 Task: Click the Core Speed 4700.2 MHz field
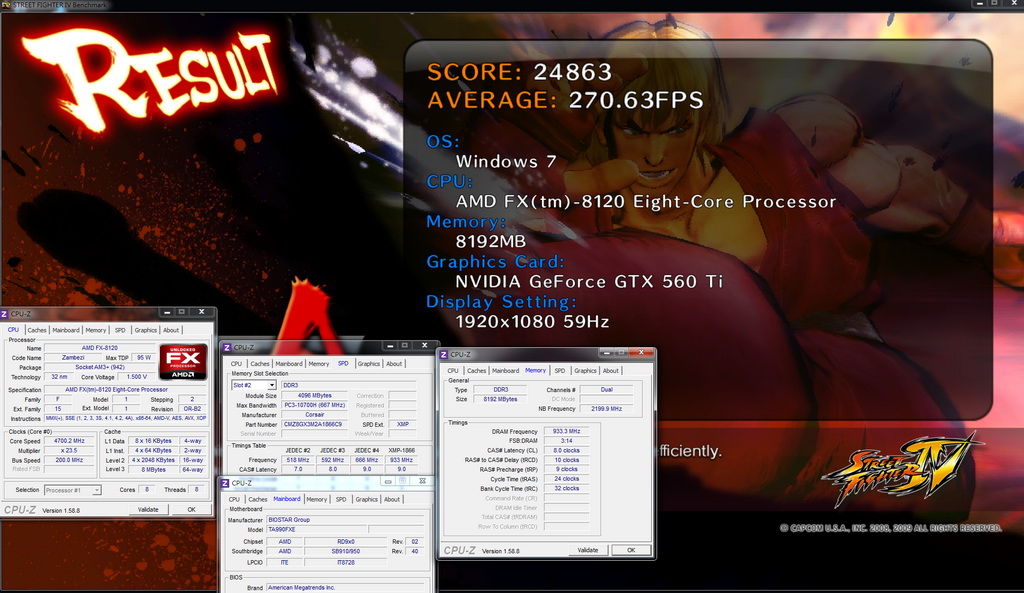point(69,441)
